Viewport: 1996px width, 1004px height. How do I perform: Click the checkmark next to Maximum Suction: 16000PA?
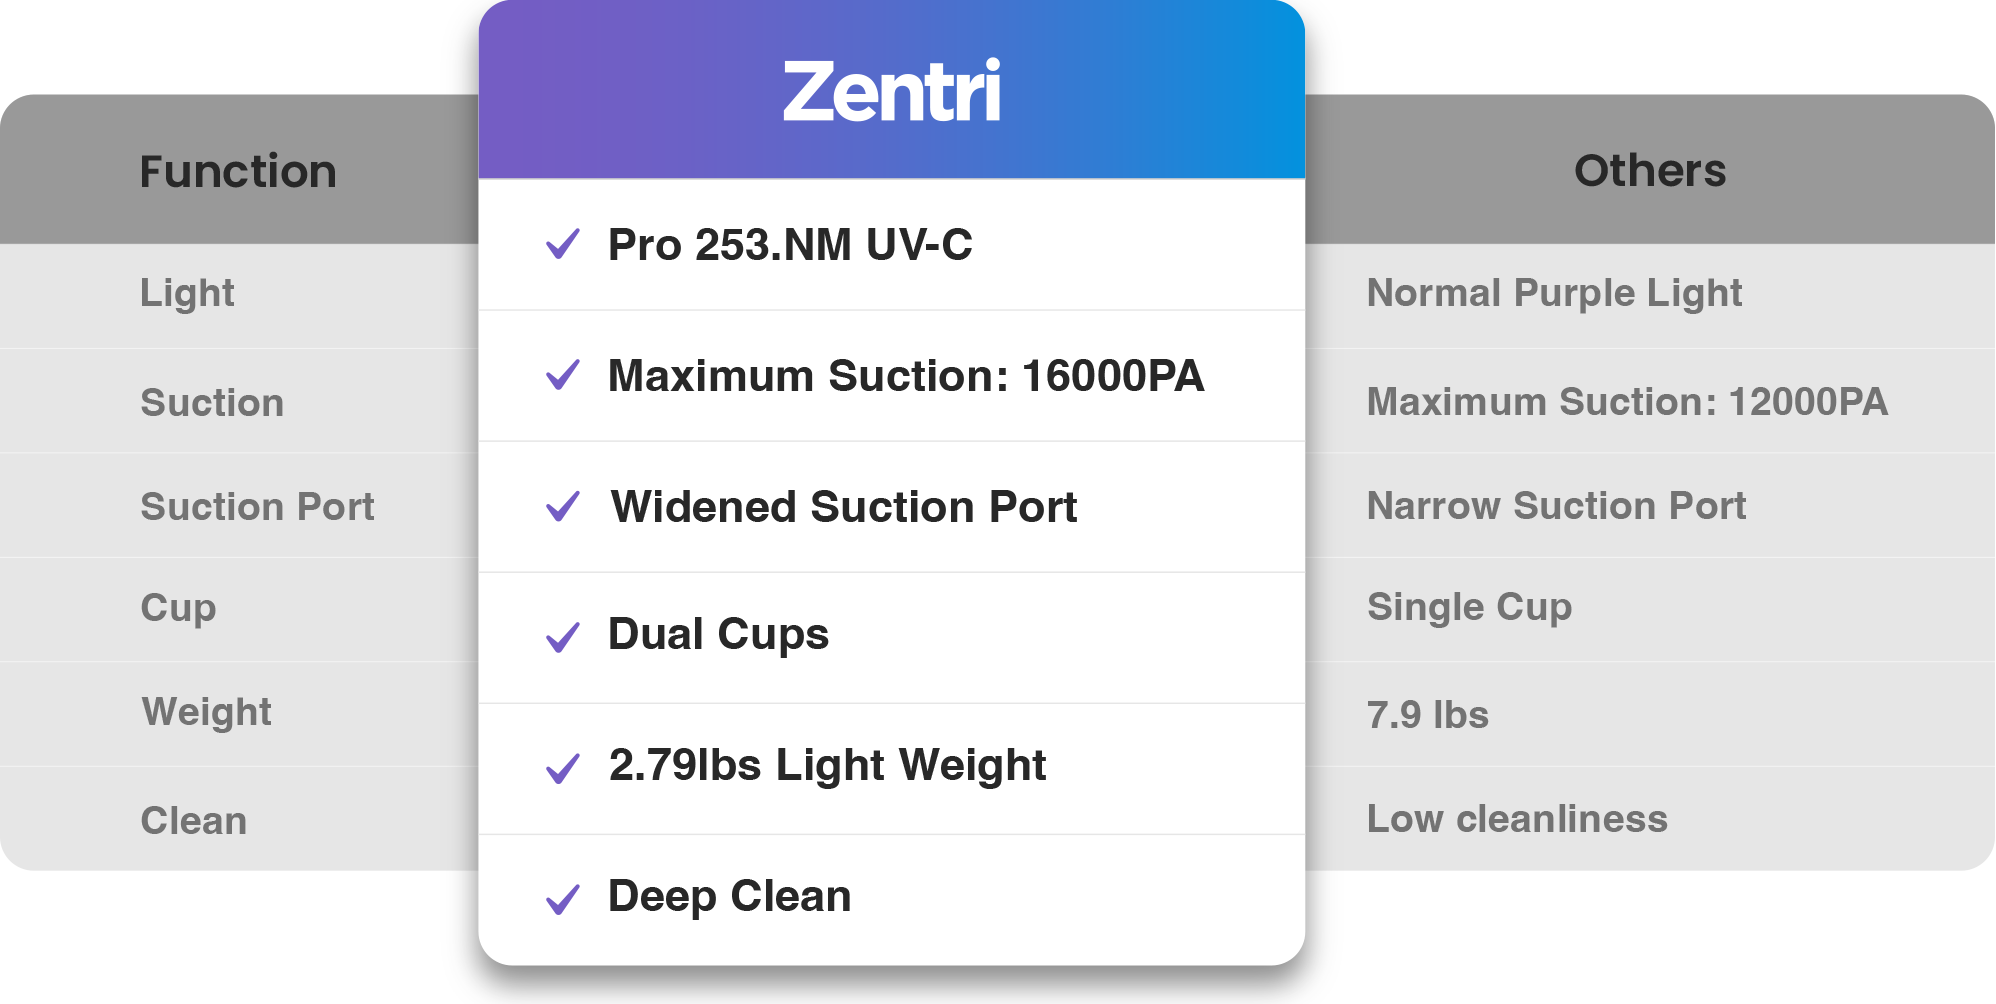(x=563, y=375)
